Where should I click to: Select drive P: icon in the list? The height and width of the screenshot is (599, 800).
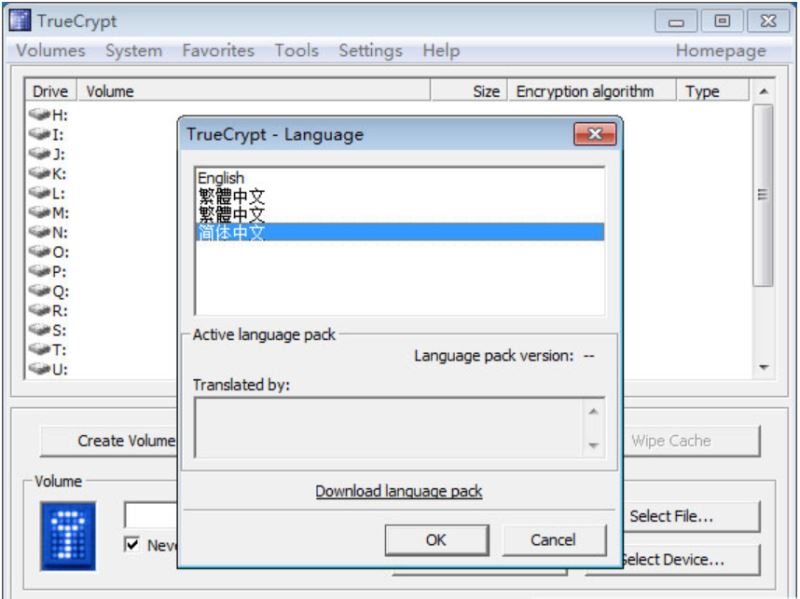pos(39,270)
